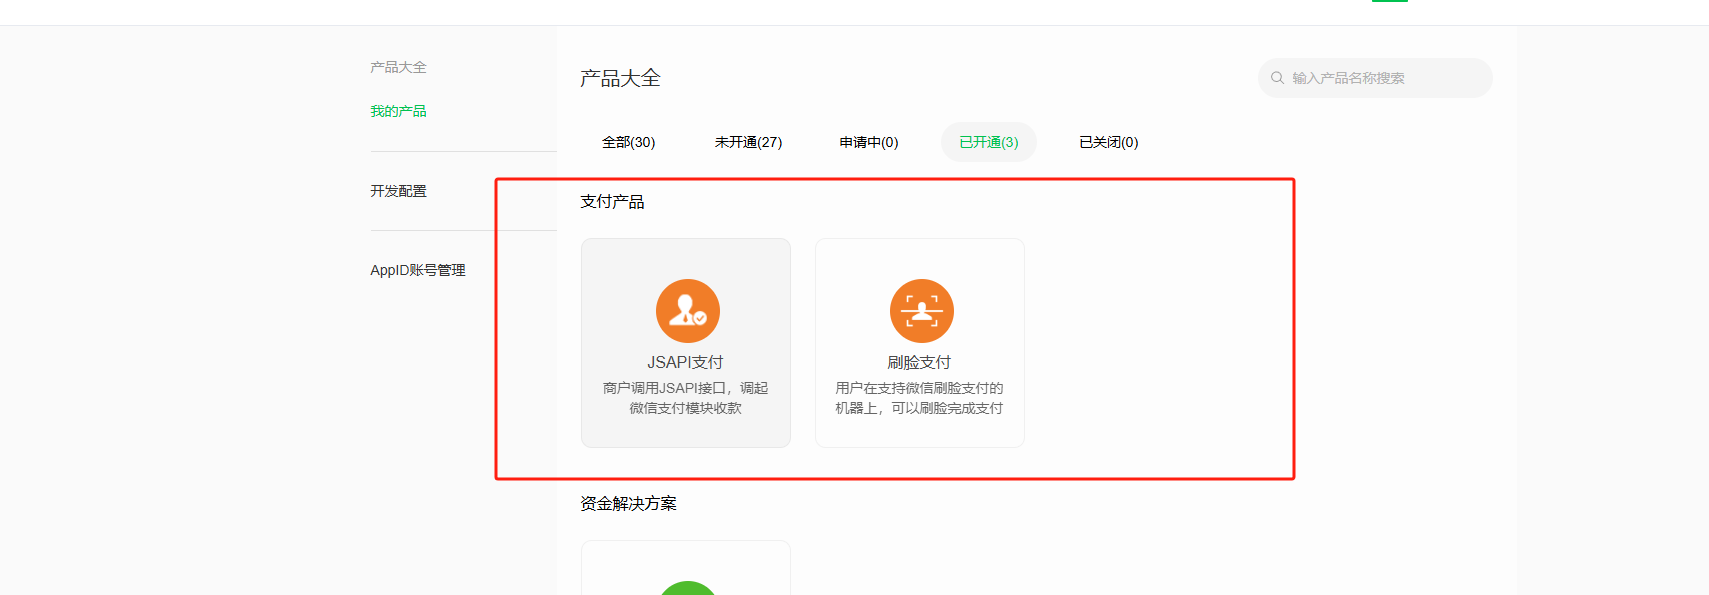Viewport: 1709px width, 595px height.
Task: Select the 已开通(3) tab
Action: [989, 142]
